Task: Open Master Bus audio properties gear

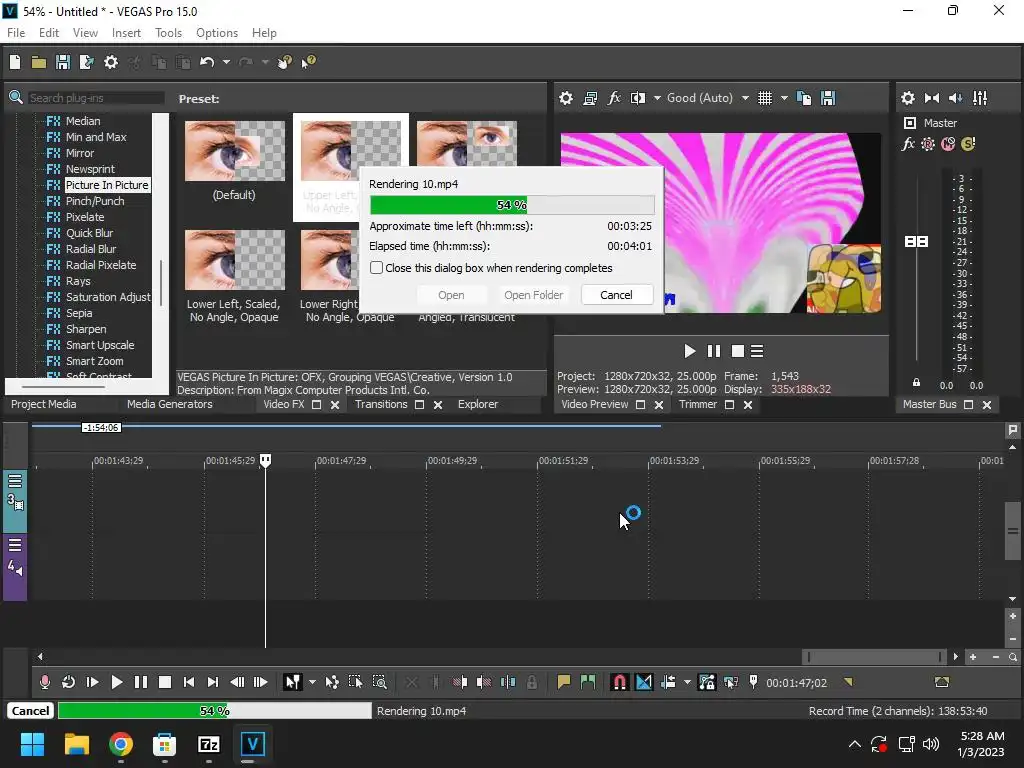Action: click(908, 98)
